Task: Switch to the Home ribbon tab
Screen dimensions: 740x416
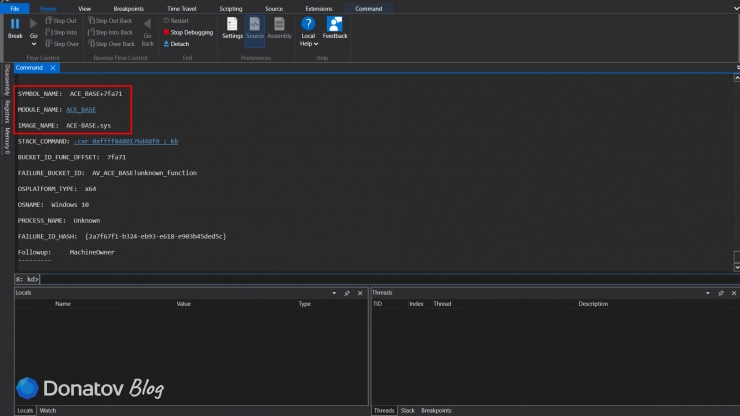Action: tap(48, 8)
